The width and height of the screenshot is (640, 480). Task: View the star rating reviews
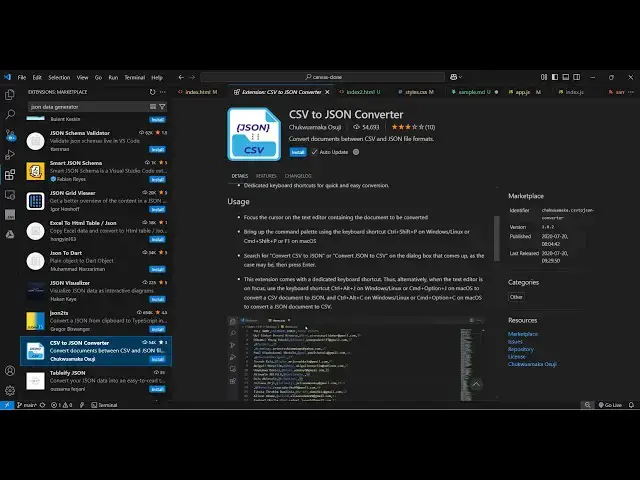coord(413,127)
